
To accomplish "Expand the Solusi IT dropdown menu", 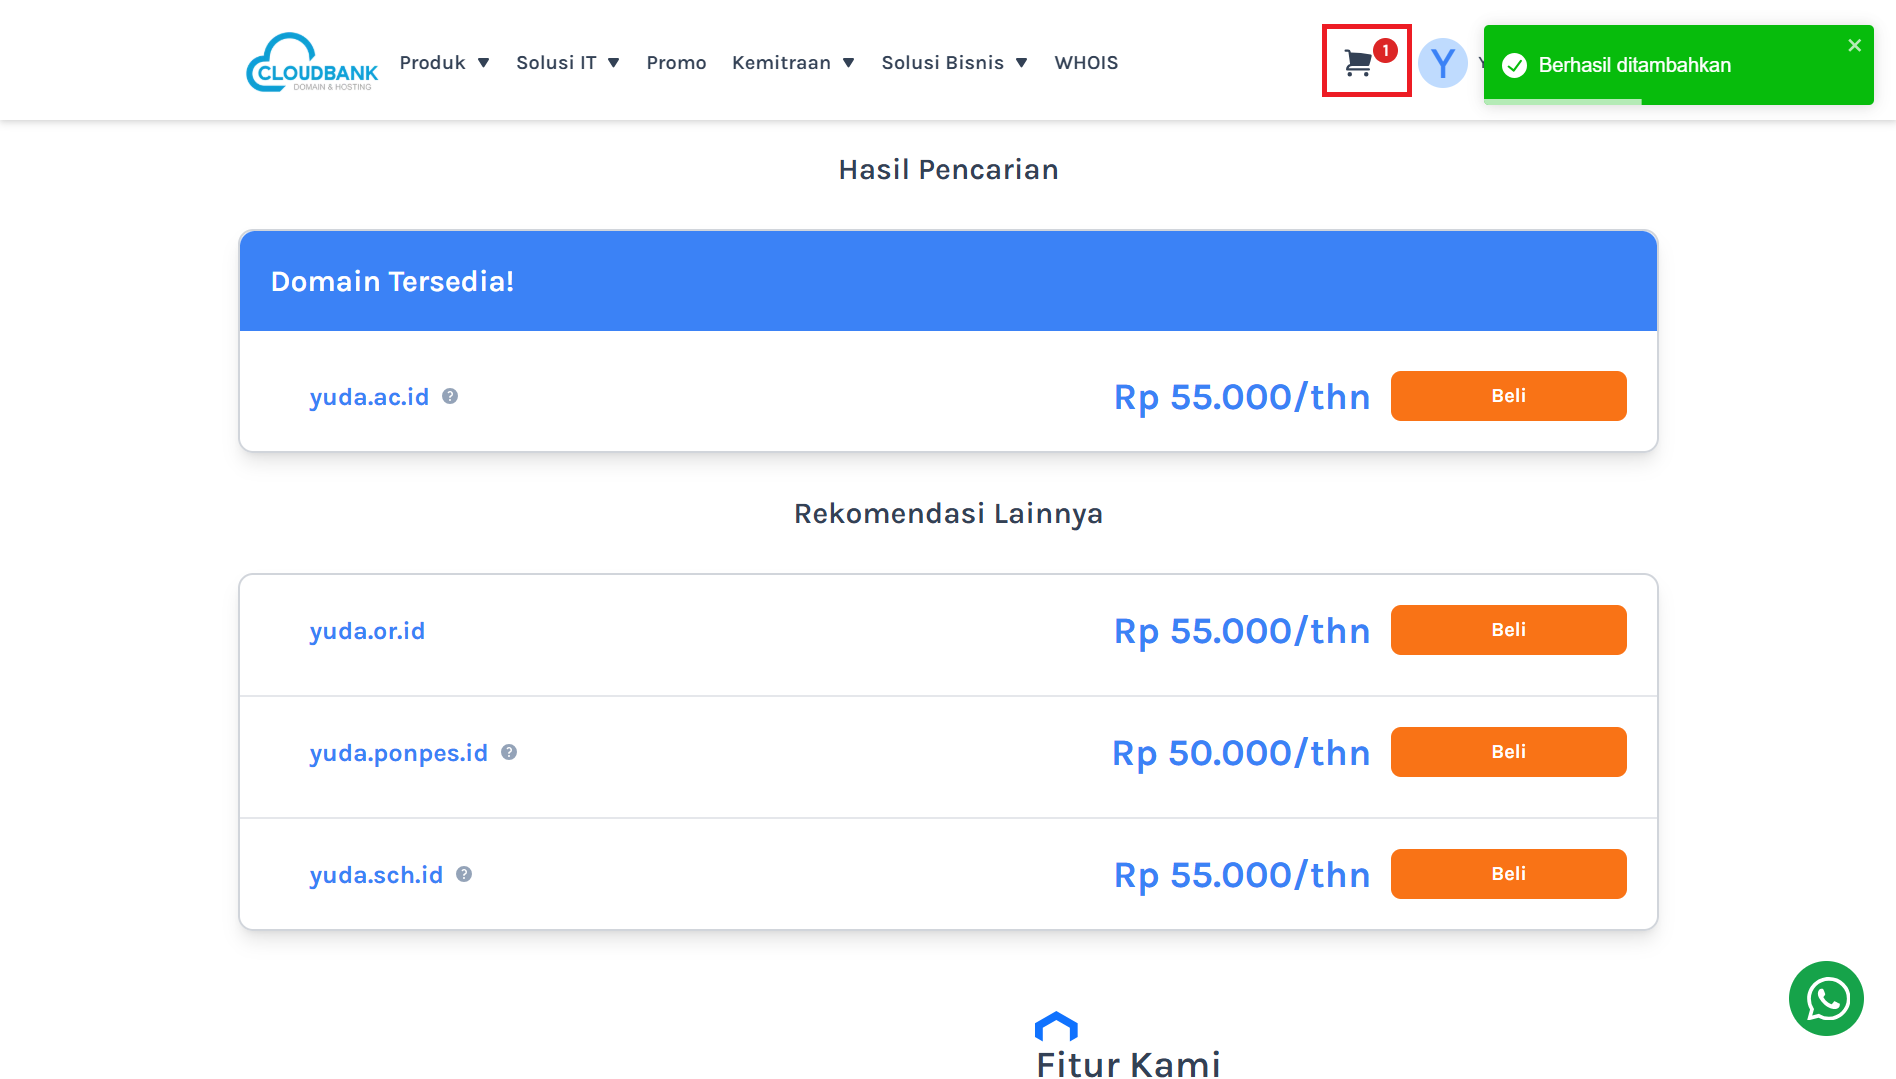I will pos(567,63).
